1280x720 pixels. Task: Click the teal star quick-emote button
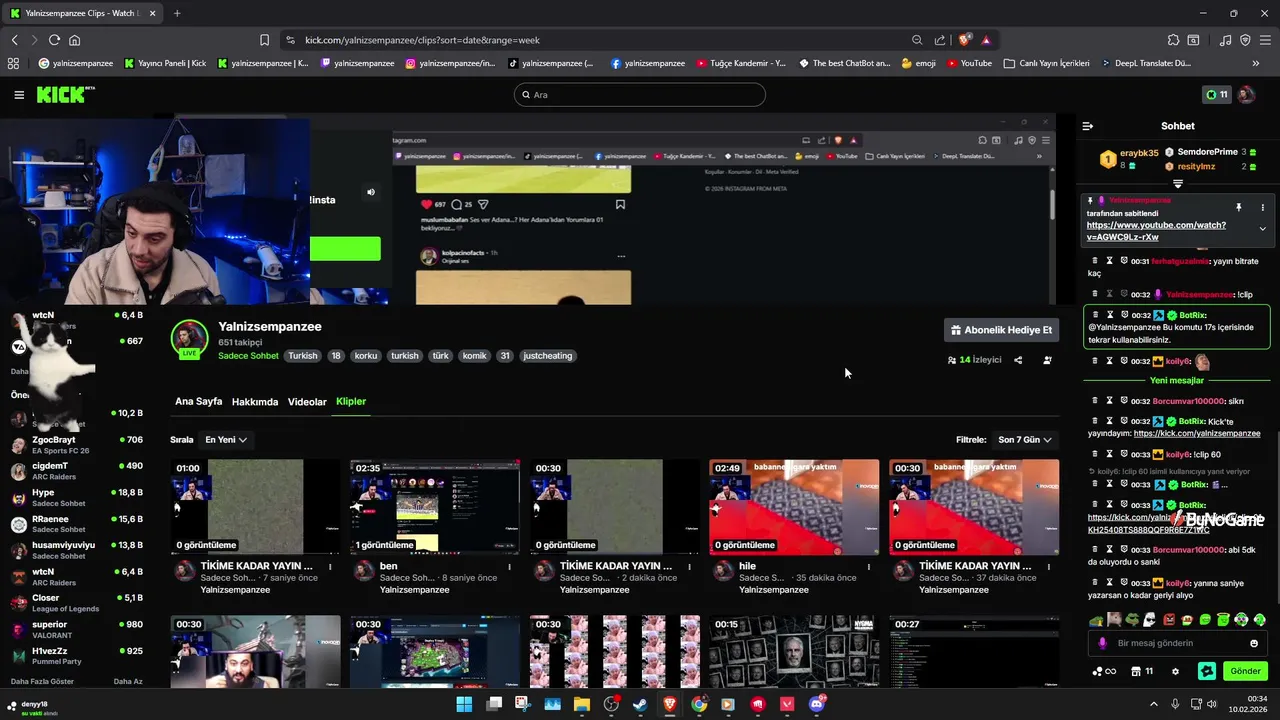1207,671
